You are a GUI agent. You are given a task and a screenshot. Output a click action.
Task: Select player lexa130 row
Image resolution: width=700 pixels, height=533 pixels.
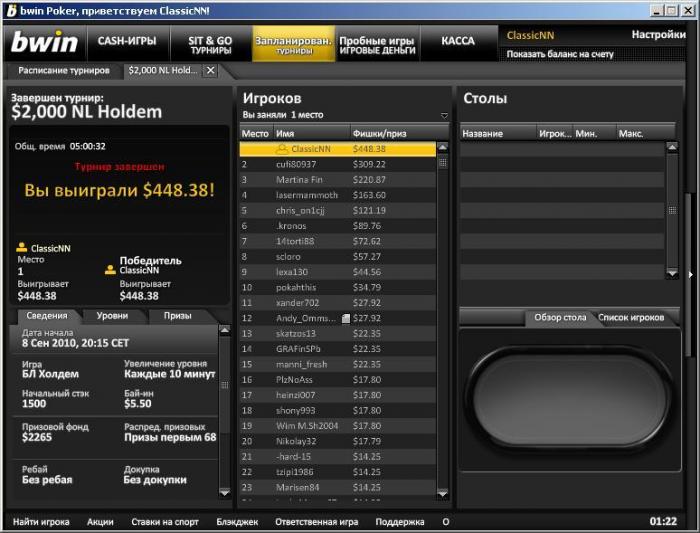pos(338,272)
